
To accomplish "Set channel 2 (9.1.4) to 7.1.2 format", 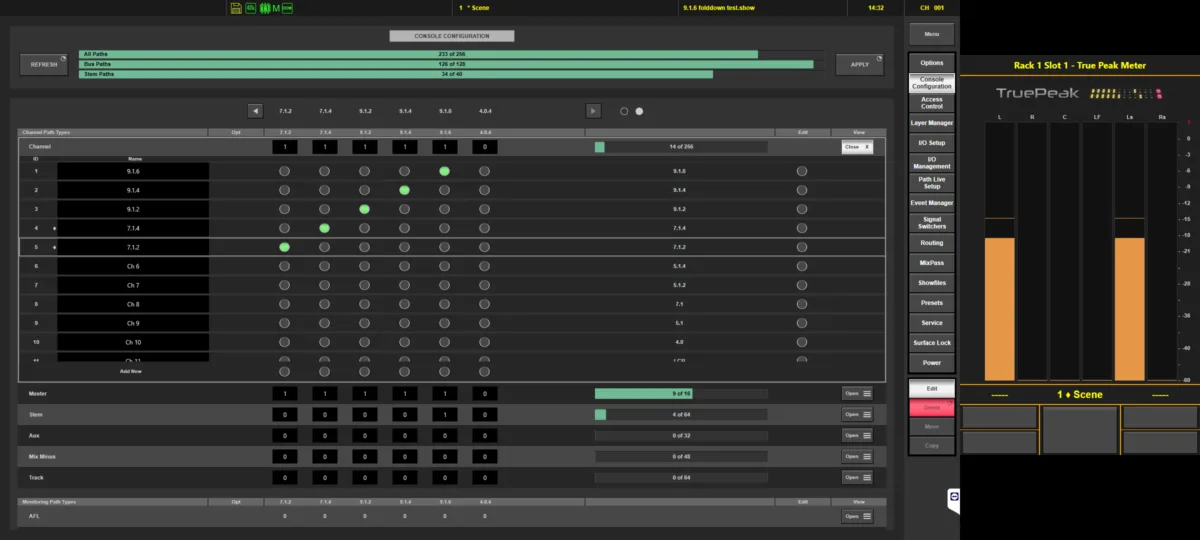I will click(284, 190).
